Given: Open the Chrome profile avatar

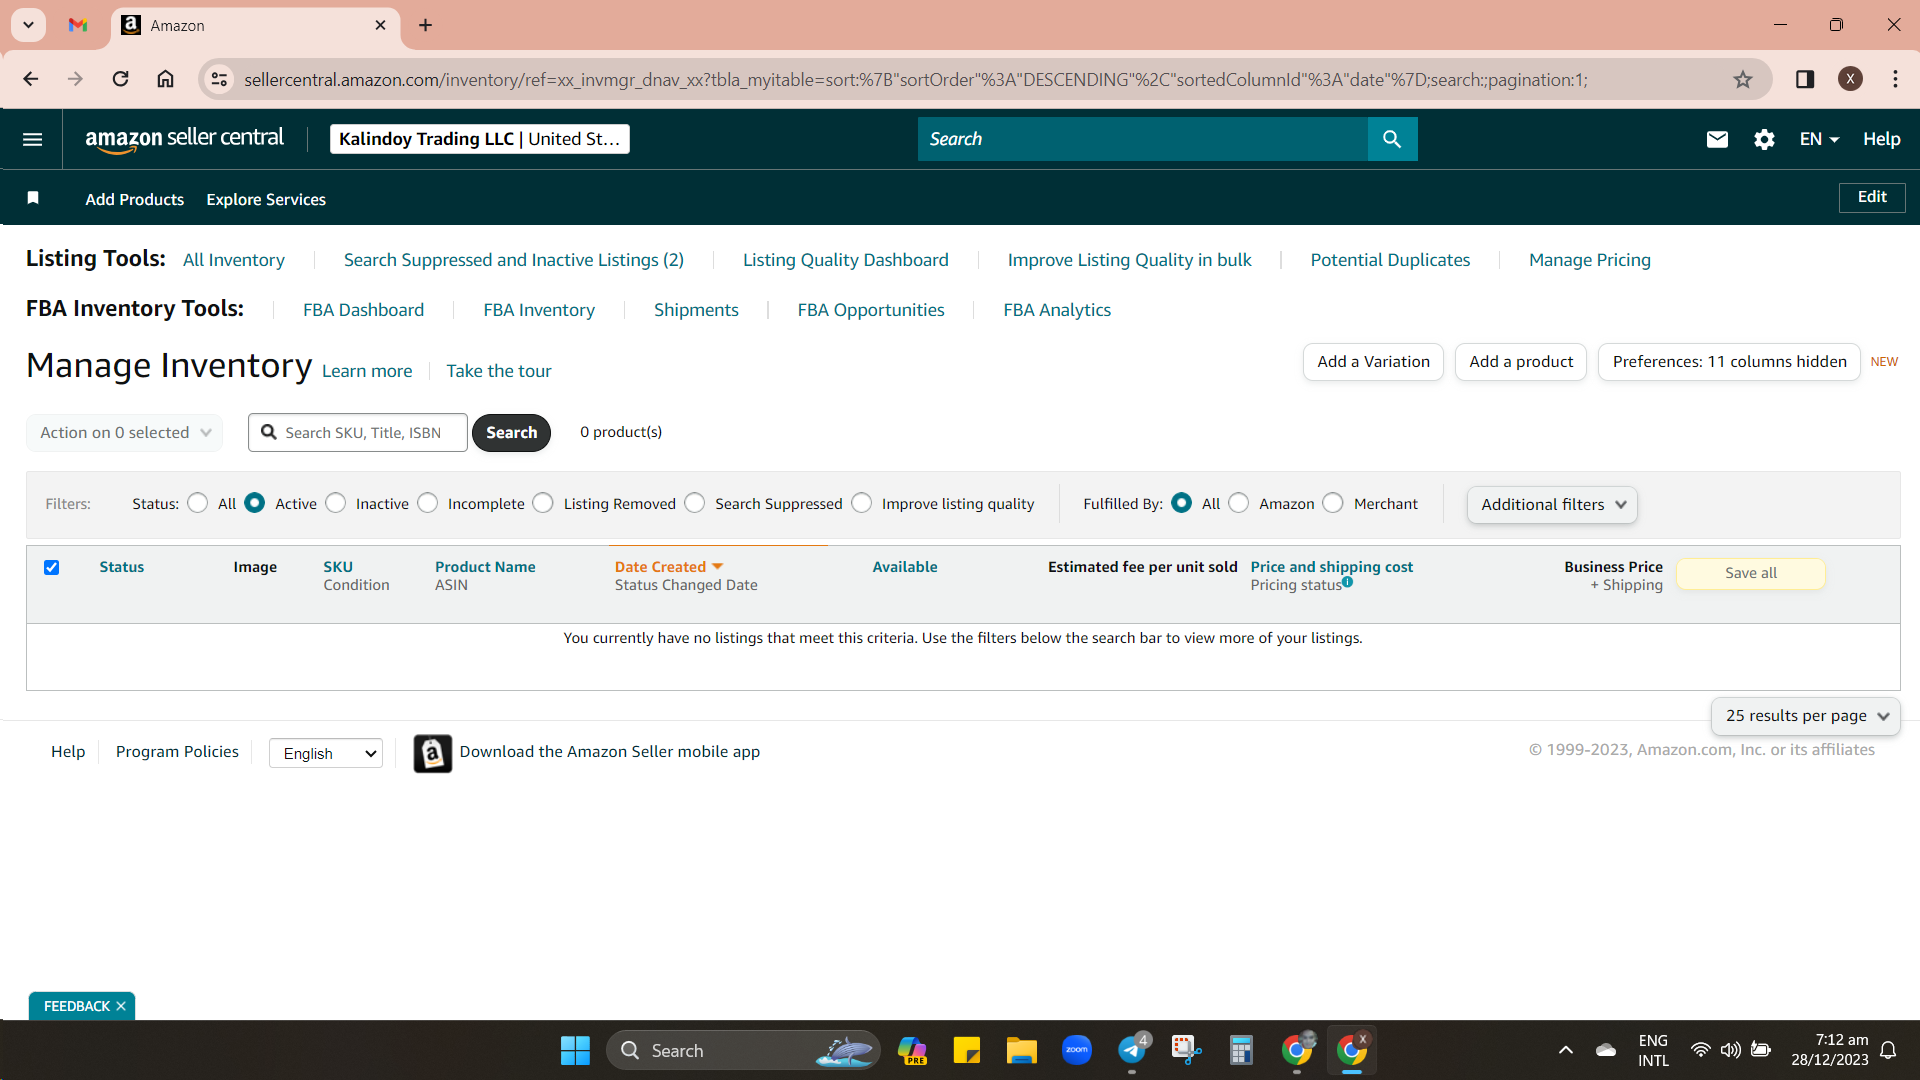Looking at the screenshot, I should click(1850, 79).
